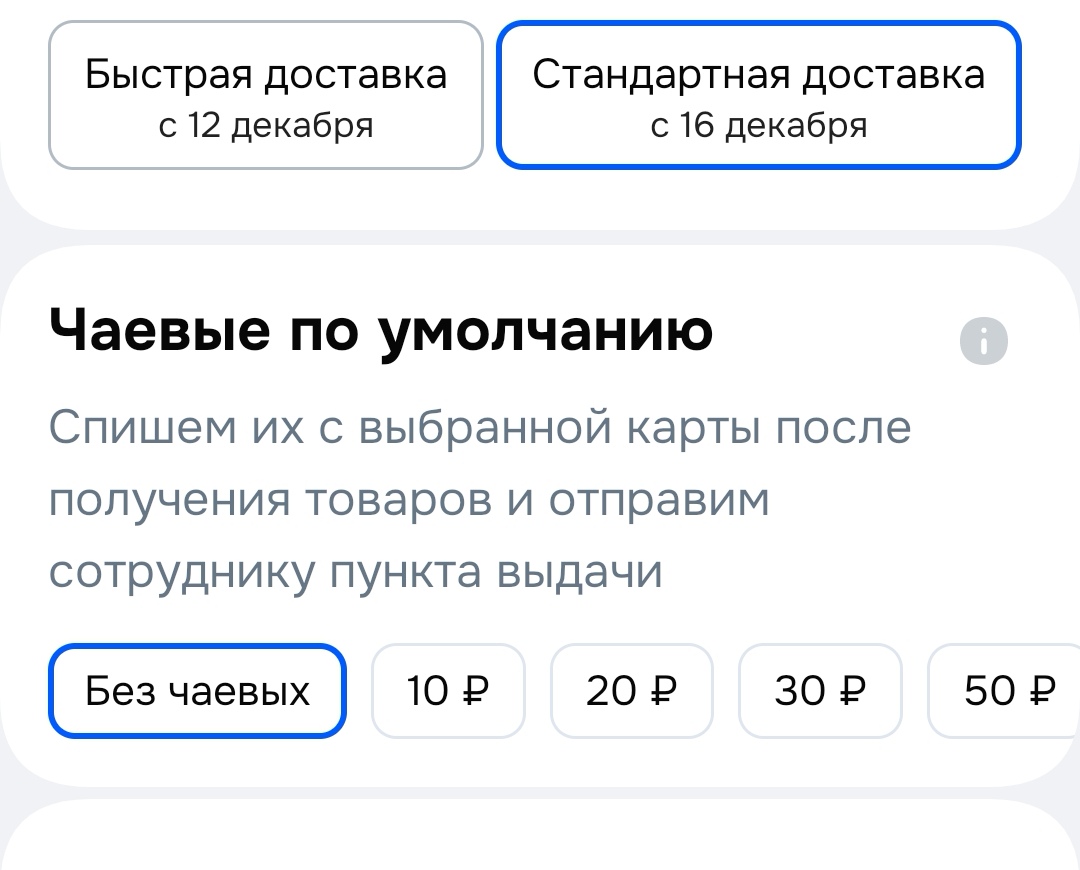Choose Стандартная доставка delivery option
The height and width of the screenshot is (870, 1080).
tap(759, 95)
